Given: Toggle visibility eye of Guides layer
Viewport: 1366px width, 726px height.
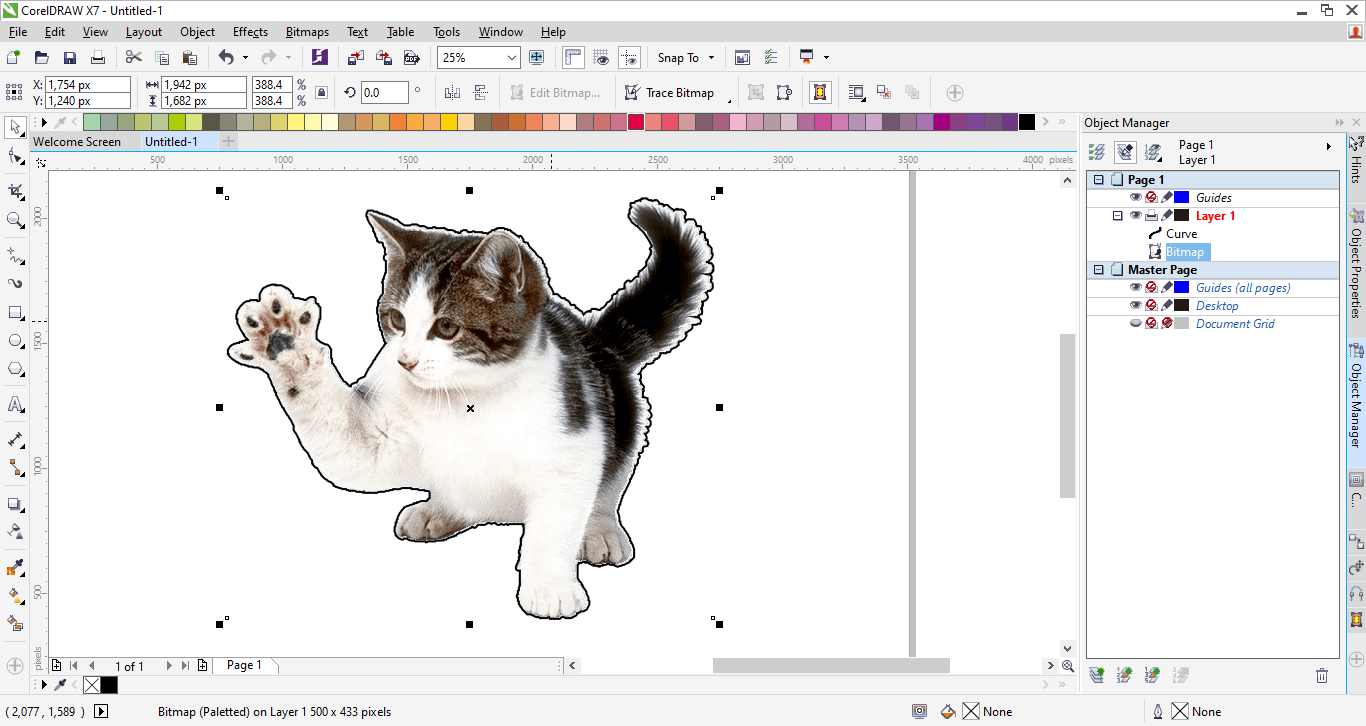Looking at the screenshot, I should (x=1135, y=197).
